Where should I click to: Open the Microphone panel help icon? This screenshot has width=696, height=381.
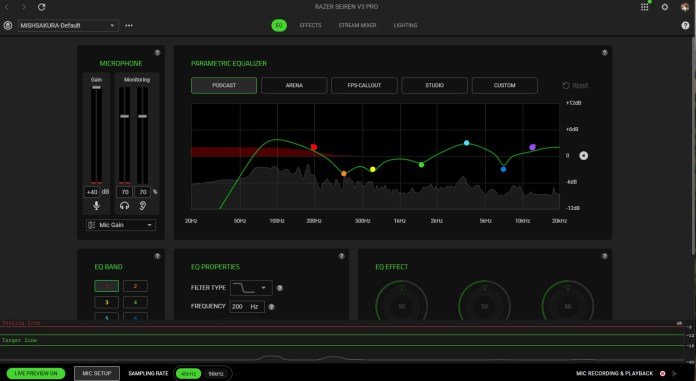point(157,52)
